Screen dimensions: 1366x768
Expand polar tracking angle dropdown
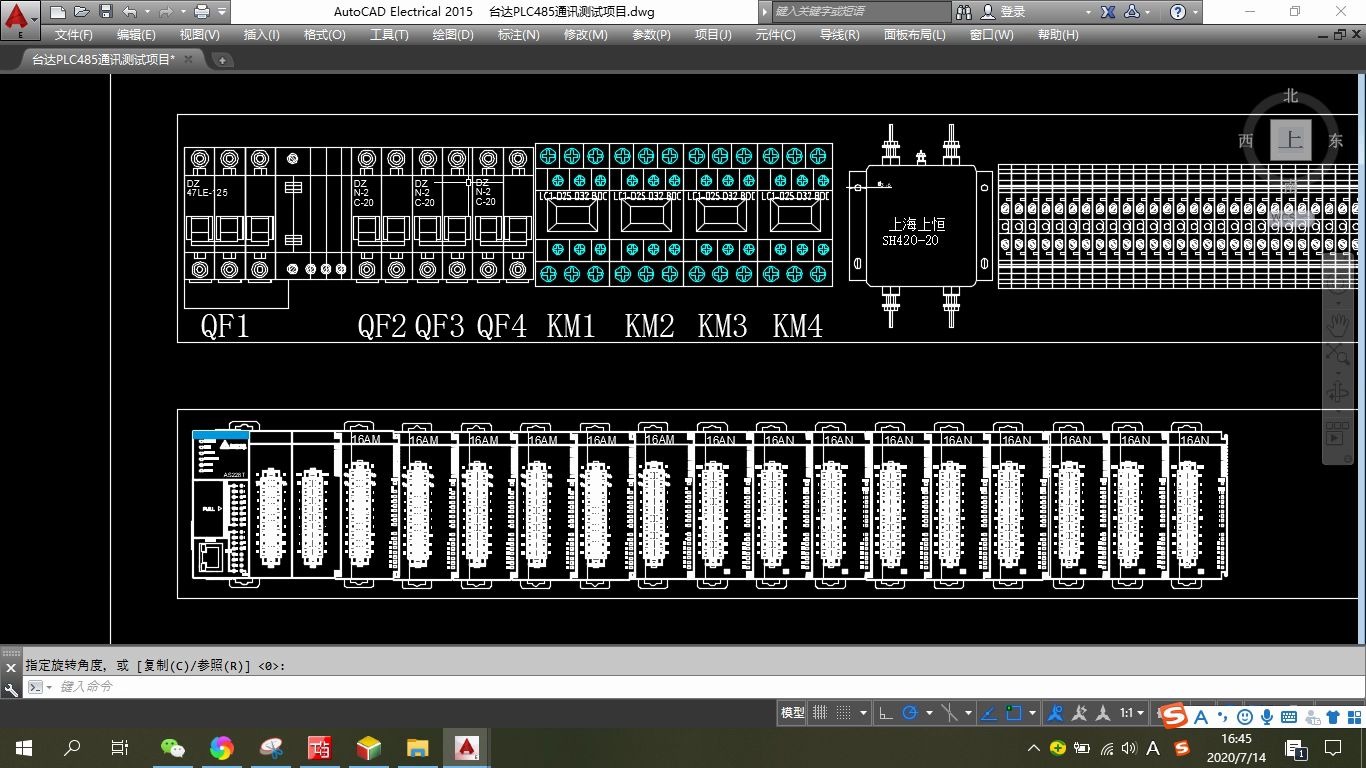[930, 713]
